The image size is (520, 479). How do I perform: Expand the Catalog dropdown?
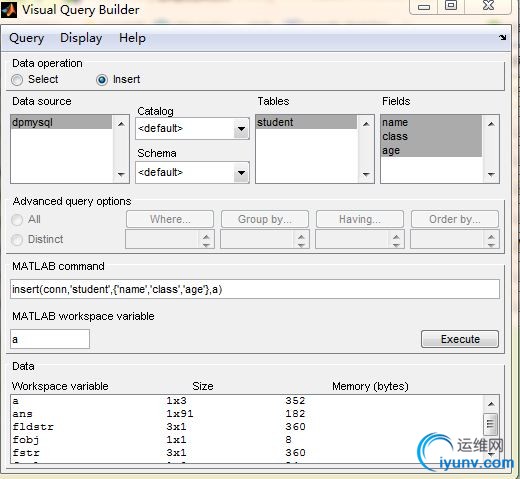tap(241, 129)
